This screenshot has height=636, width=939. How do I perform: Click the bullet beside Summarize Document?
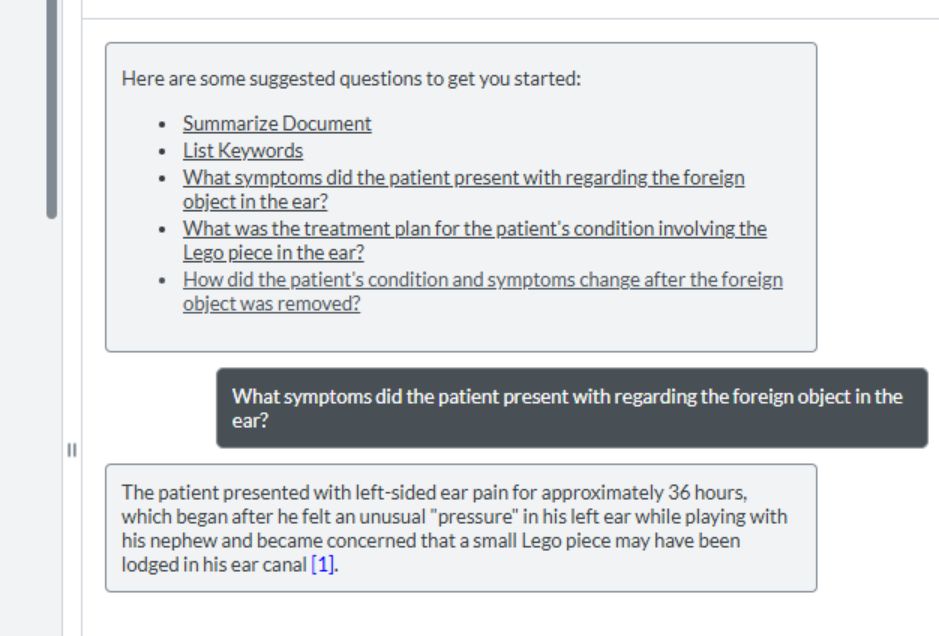click(162, 125)
